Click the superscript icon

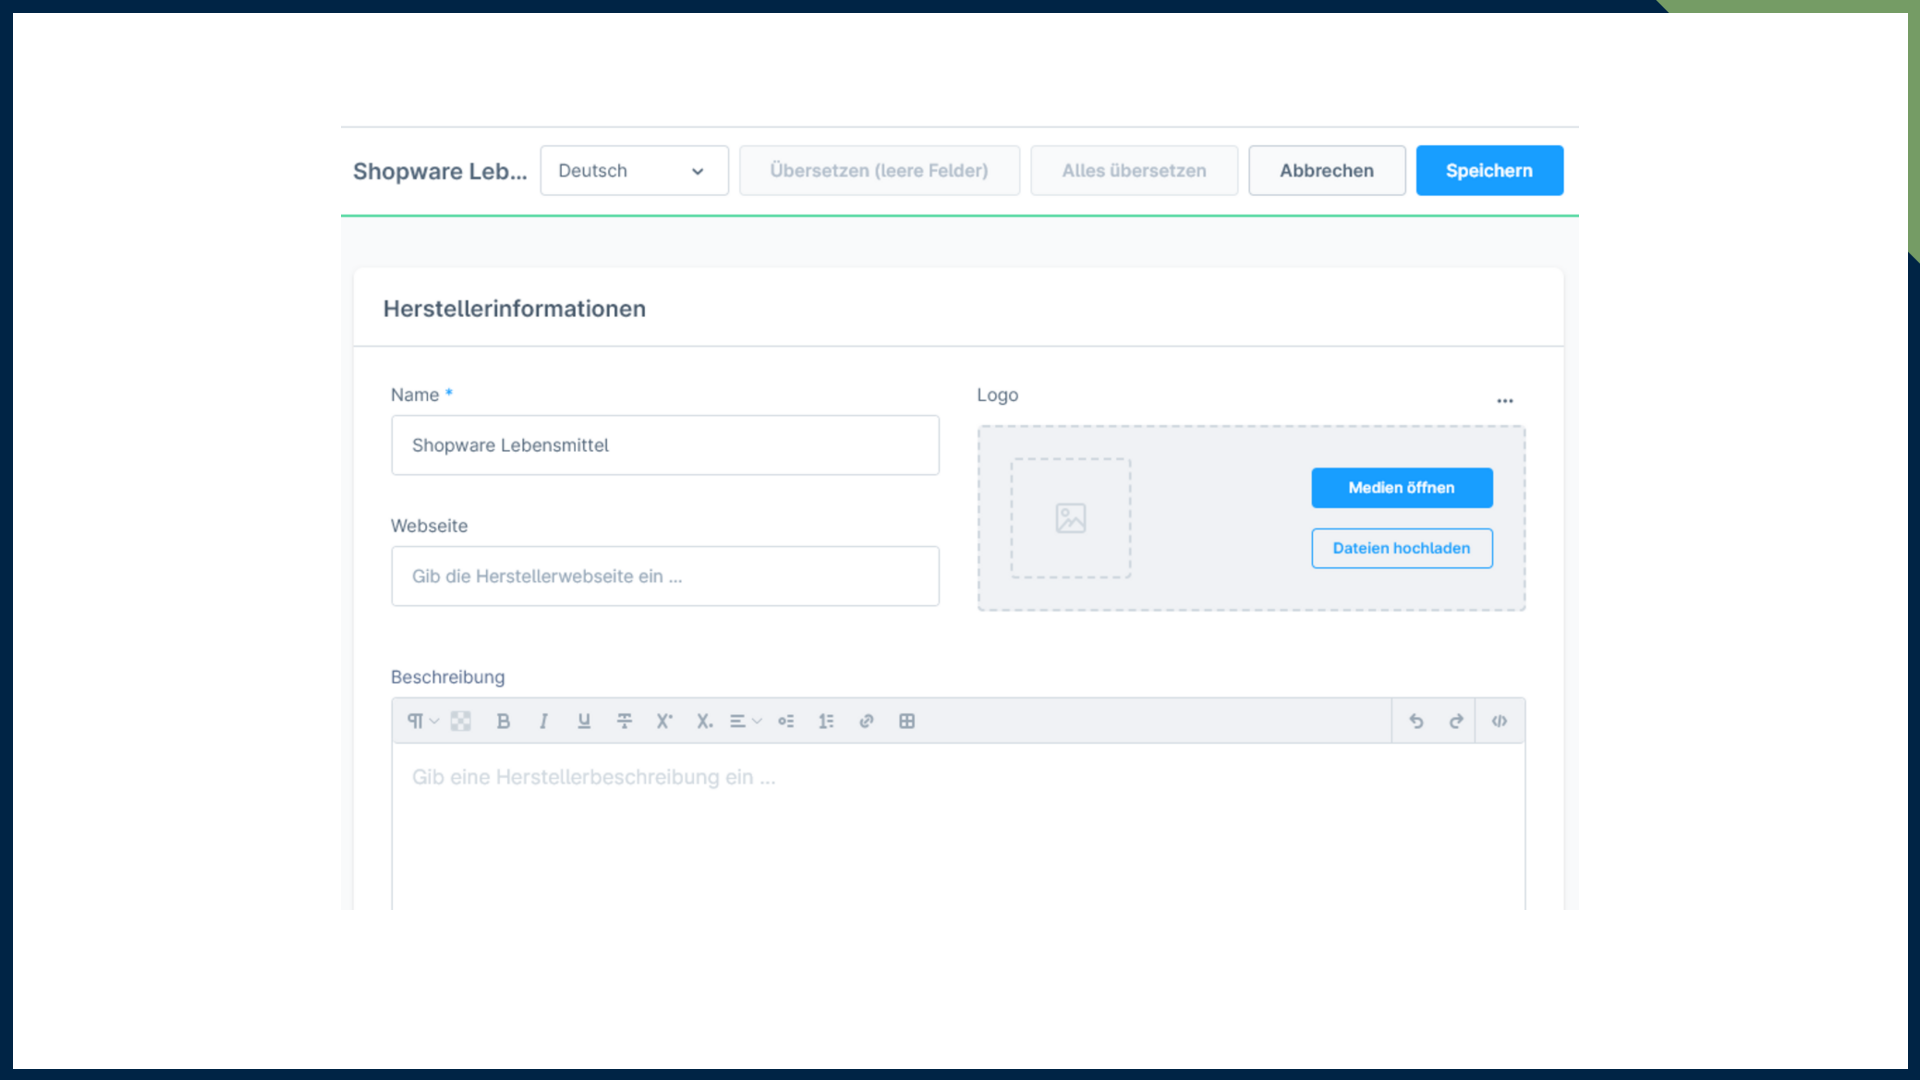coord(664,721)
